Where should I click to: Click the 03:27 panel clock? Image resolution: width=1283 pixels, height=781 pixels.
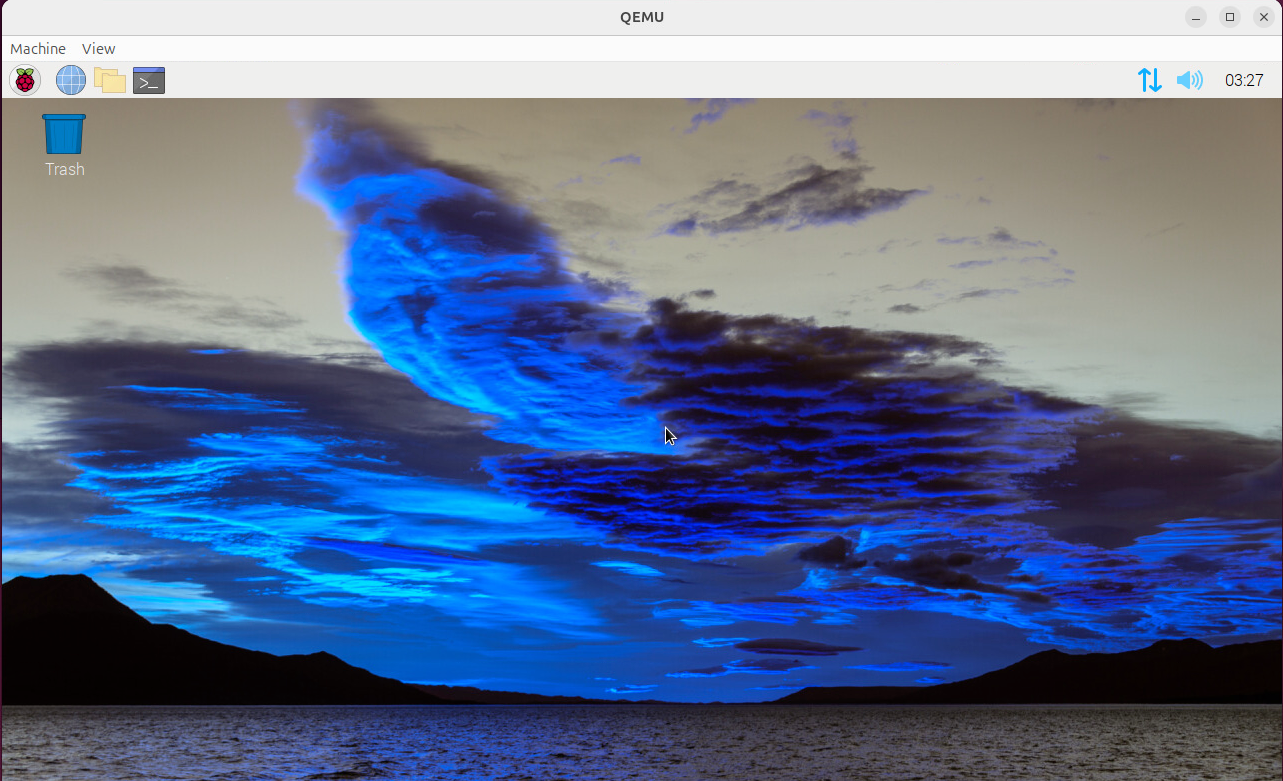tap(1244, 80)
